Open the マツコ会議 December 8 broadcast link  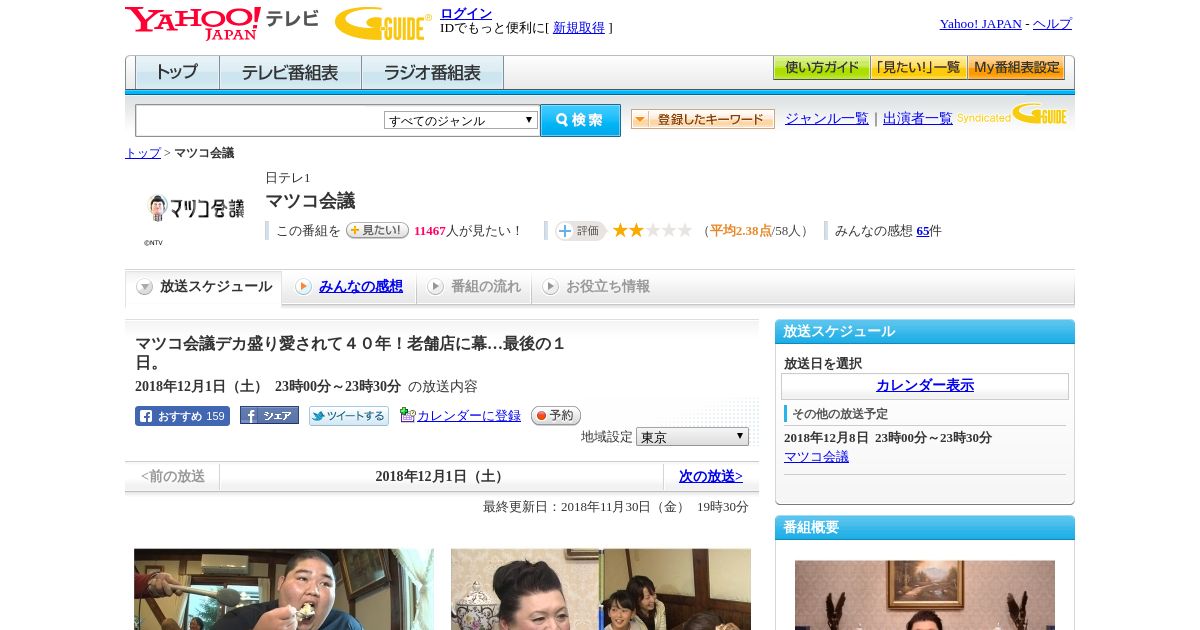coord(816,457)
